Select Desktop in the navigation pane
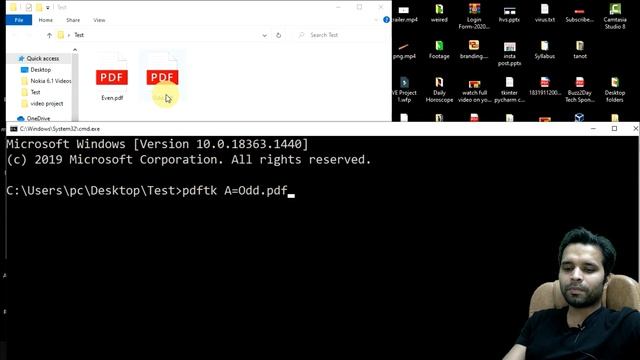 point(40,70)
